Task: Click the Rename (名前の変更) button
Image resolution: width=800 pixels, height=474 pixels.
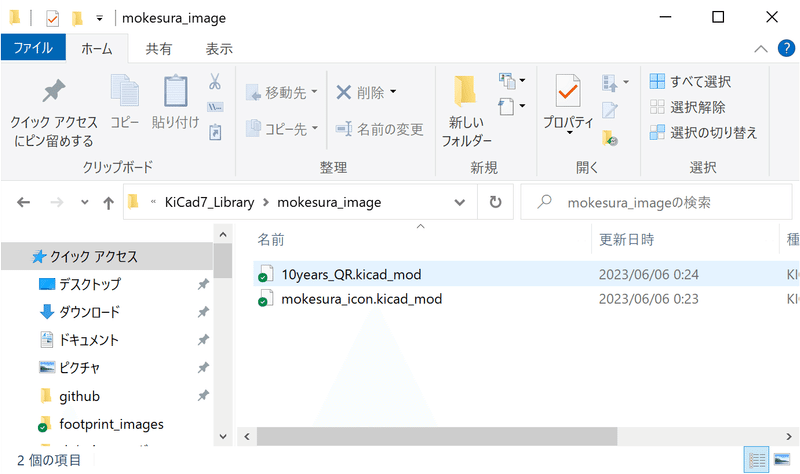Action: [380, 129]
